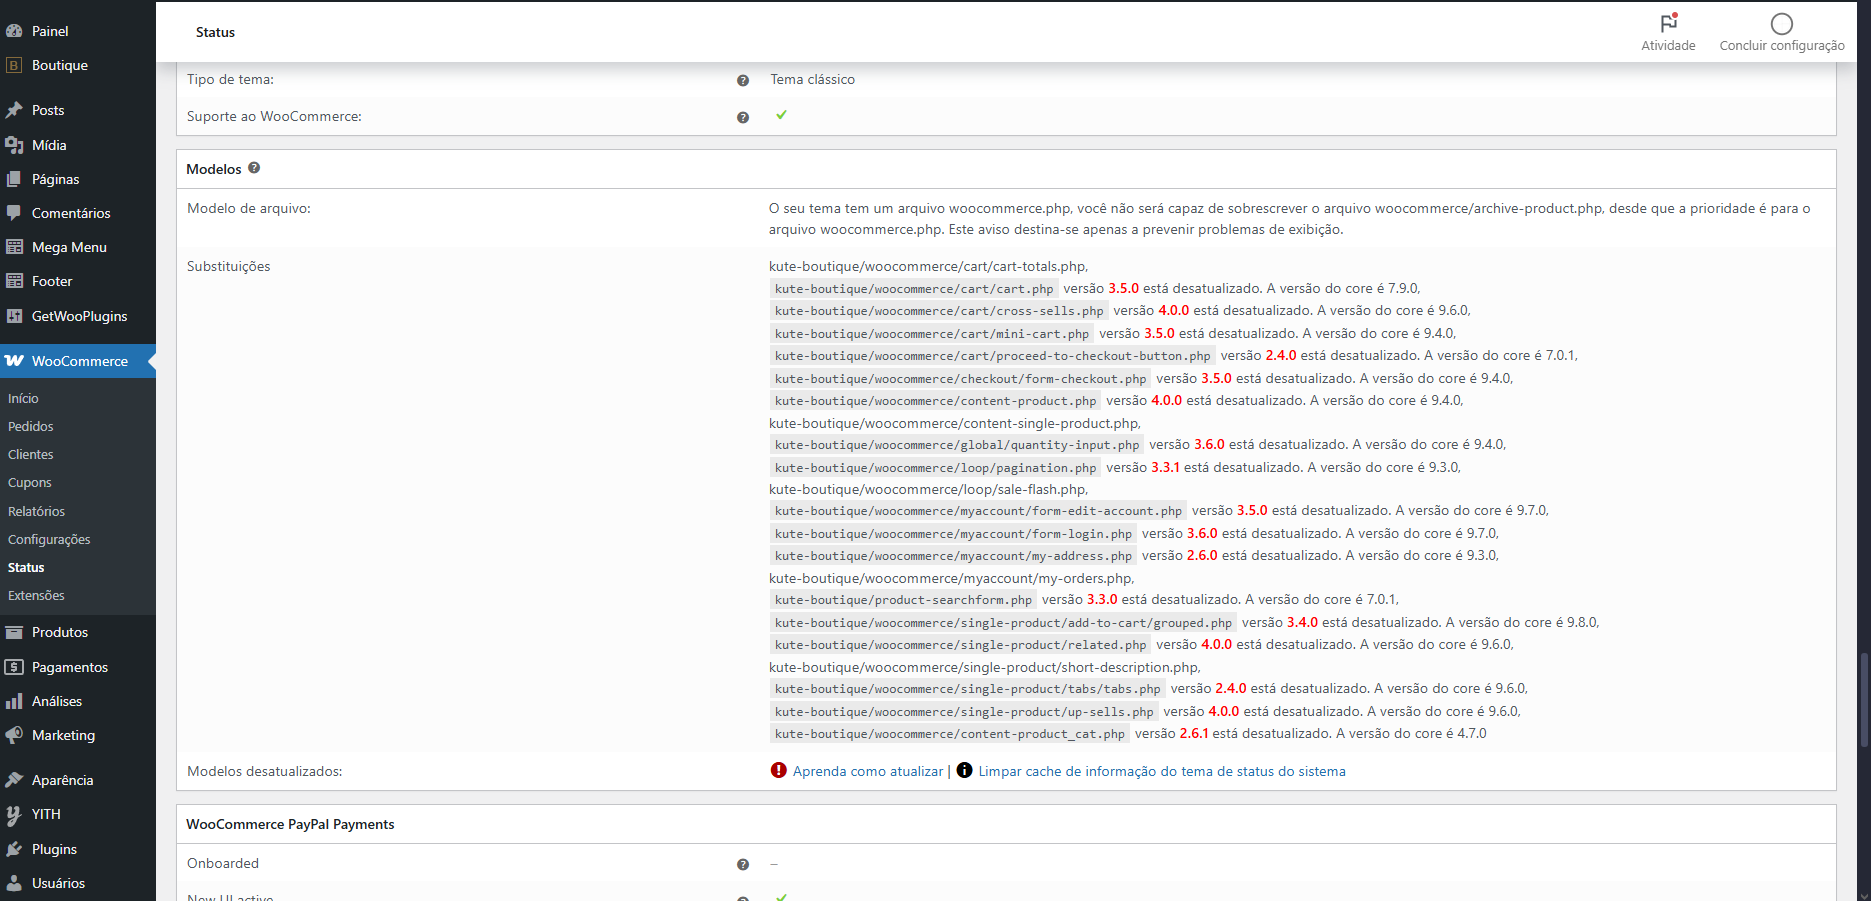Open the Mídia library icon
This screenshot has height=901, width=1871.
click(14, 145)
